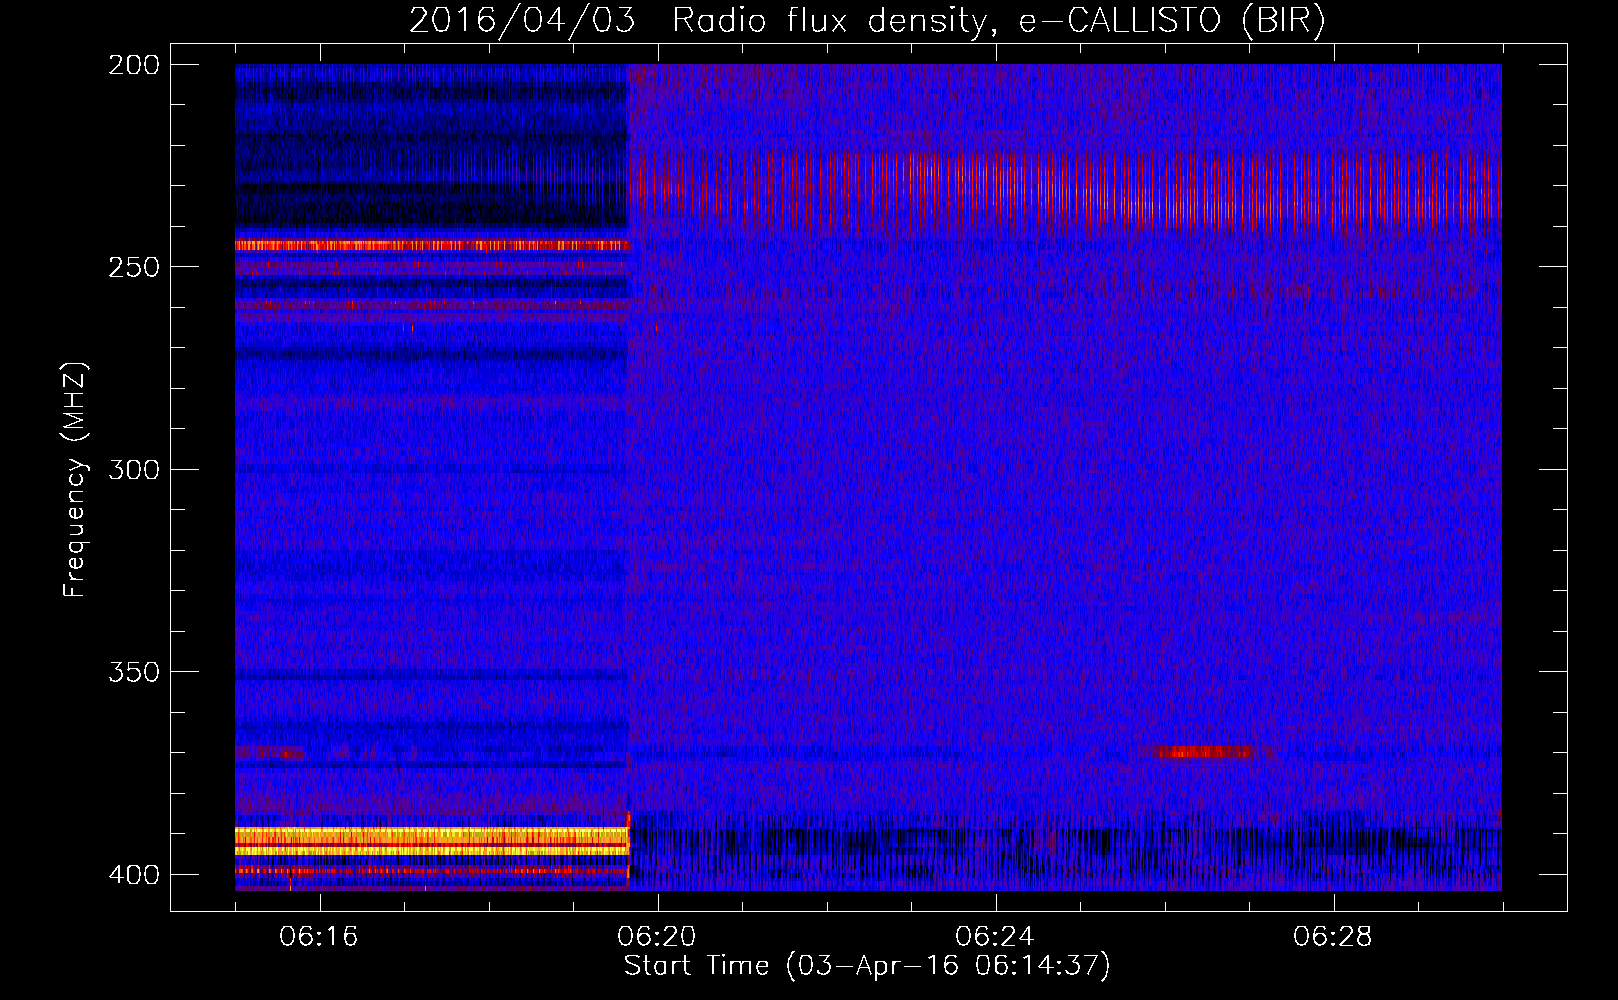Click the 06:20 time tick label
Screen dimensions: 1618x1000
pos(657,937)
